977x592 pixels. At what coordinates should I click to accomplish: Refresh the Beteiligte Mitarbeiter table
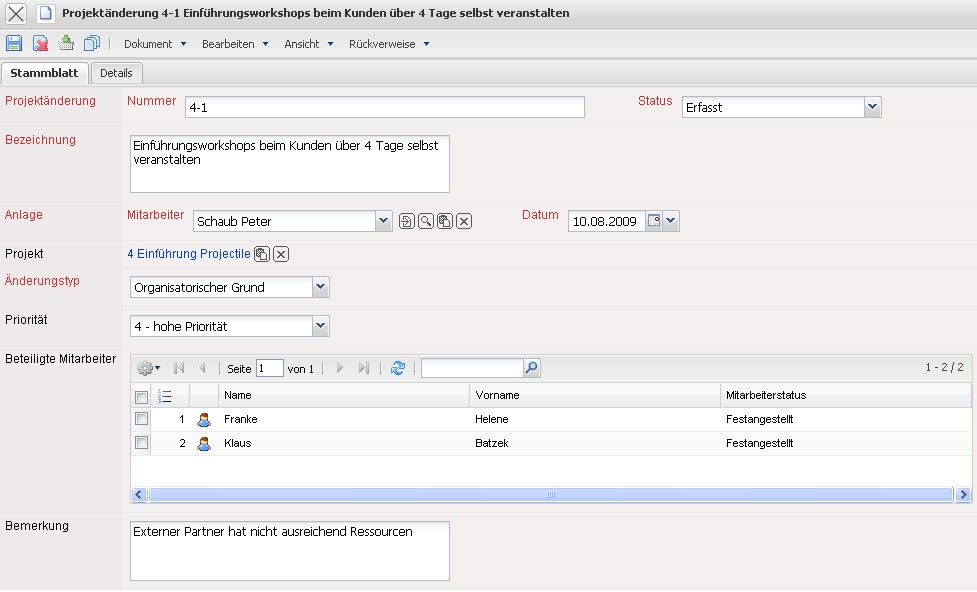coord(398,368)
